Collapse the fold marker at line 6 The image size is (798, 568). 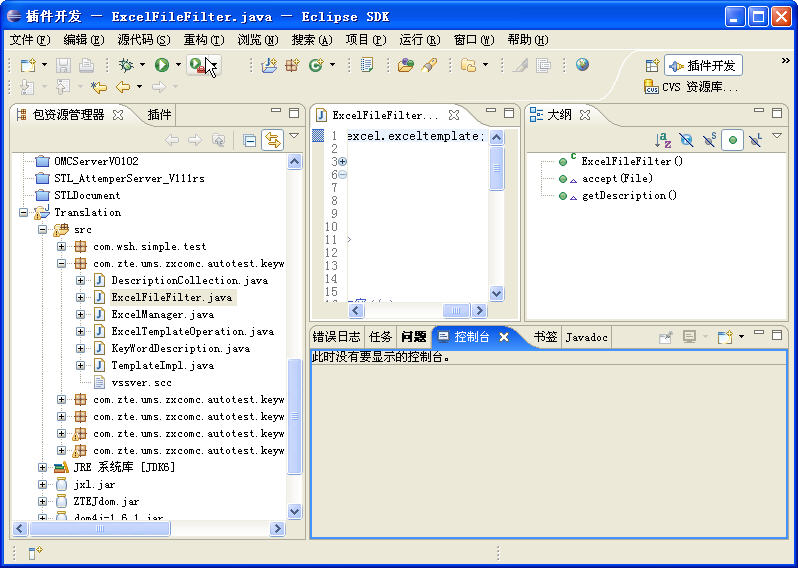click(343, 175)
